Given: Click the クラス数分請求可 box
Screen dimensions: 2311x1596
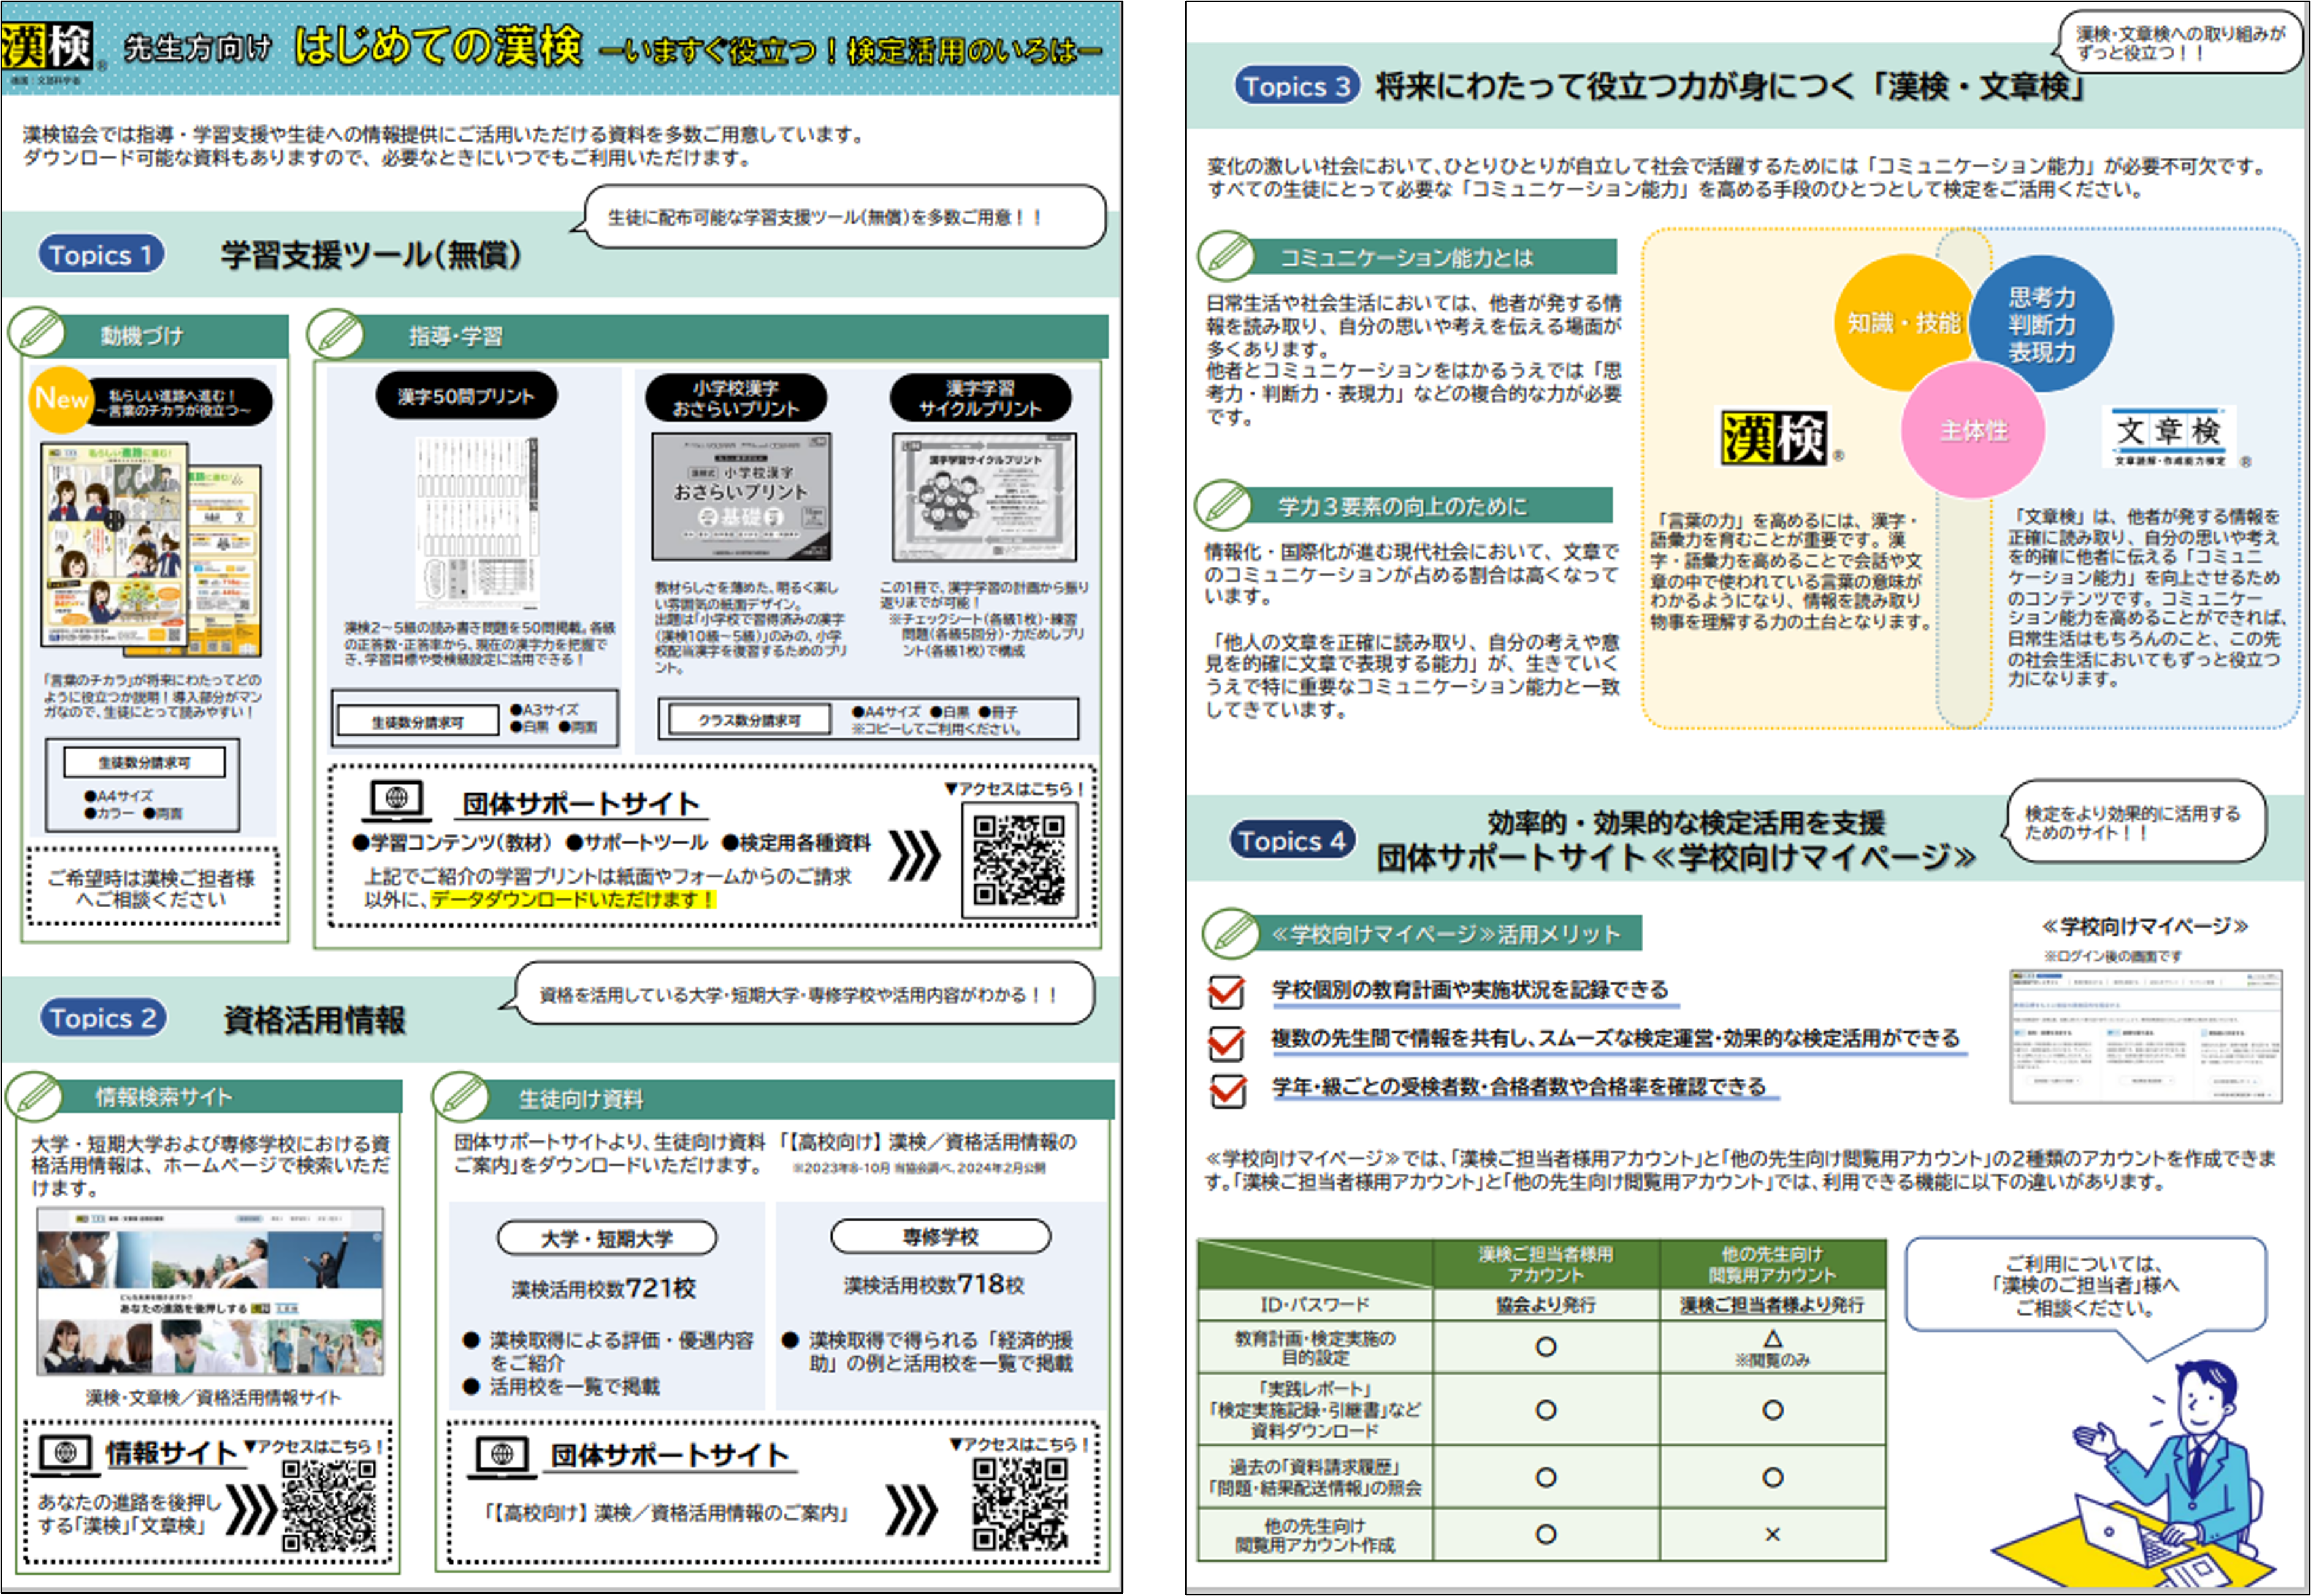Looking at the screenshot, I should coord(749,719).
